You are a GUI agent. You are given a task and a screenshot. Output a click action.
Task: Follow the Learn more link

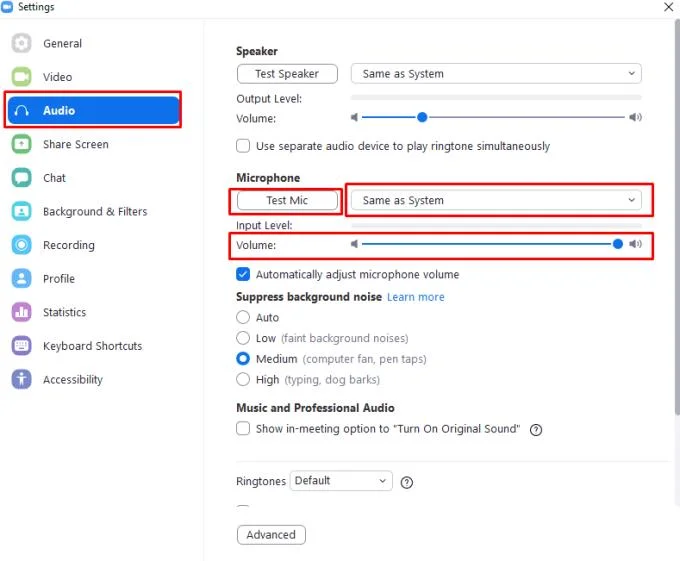click(x=415, y=297)
